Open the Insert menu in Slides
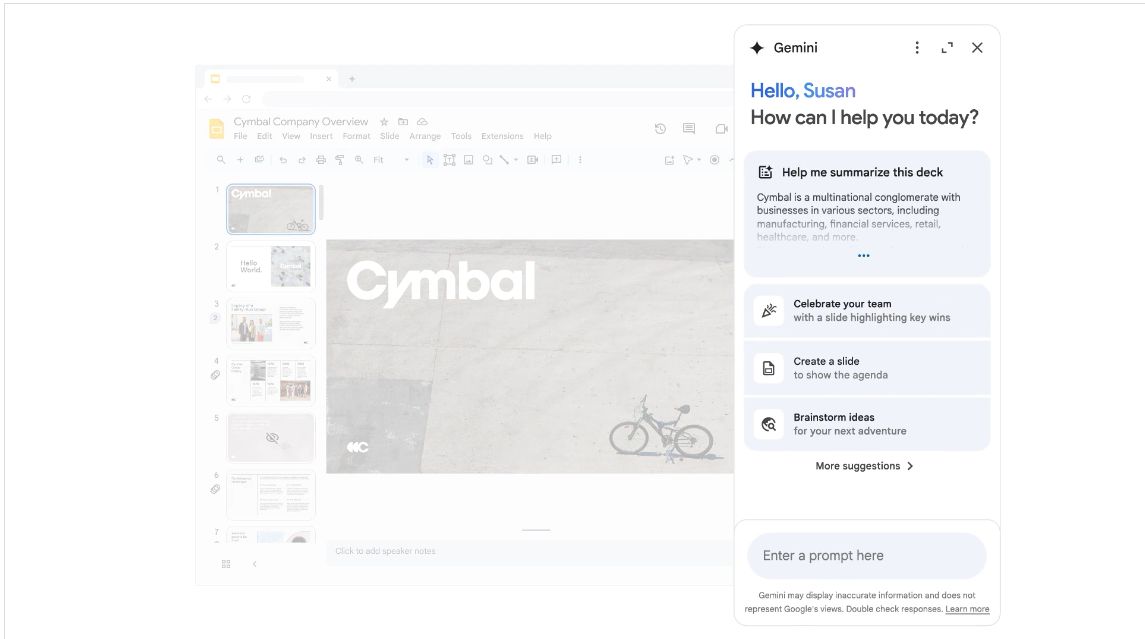 pos(321,137)
